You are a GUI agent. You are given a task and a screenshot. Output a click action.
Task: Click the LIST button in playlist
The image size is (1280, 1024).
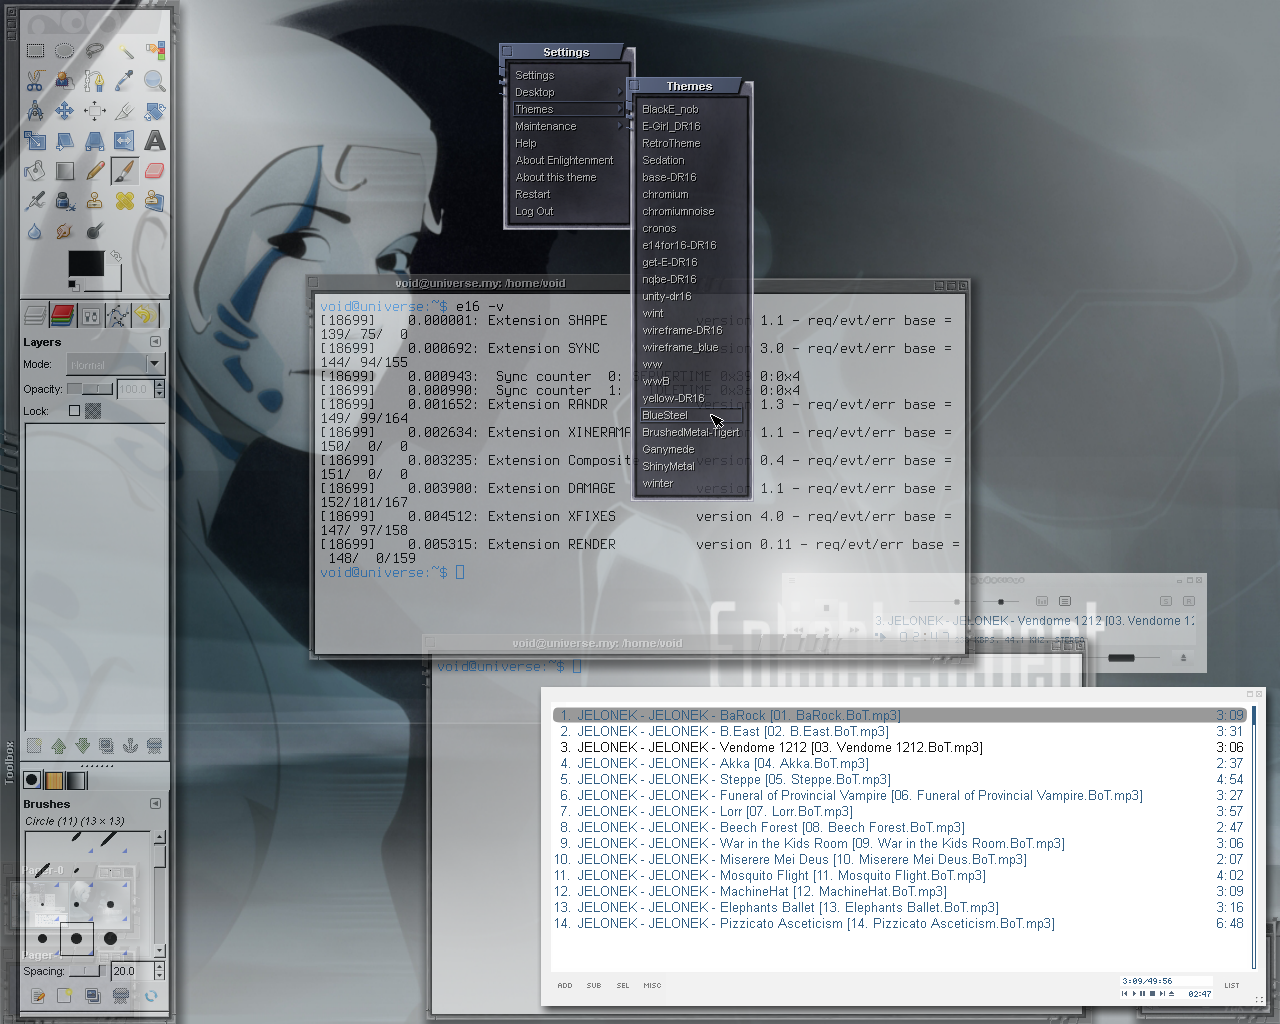pyautogui.click(x=1232, y=985)
